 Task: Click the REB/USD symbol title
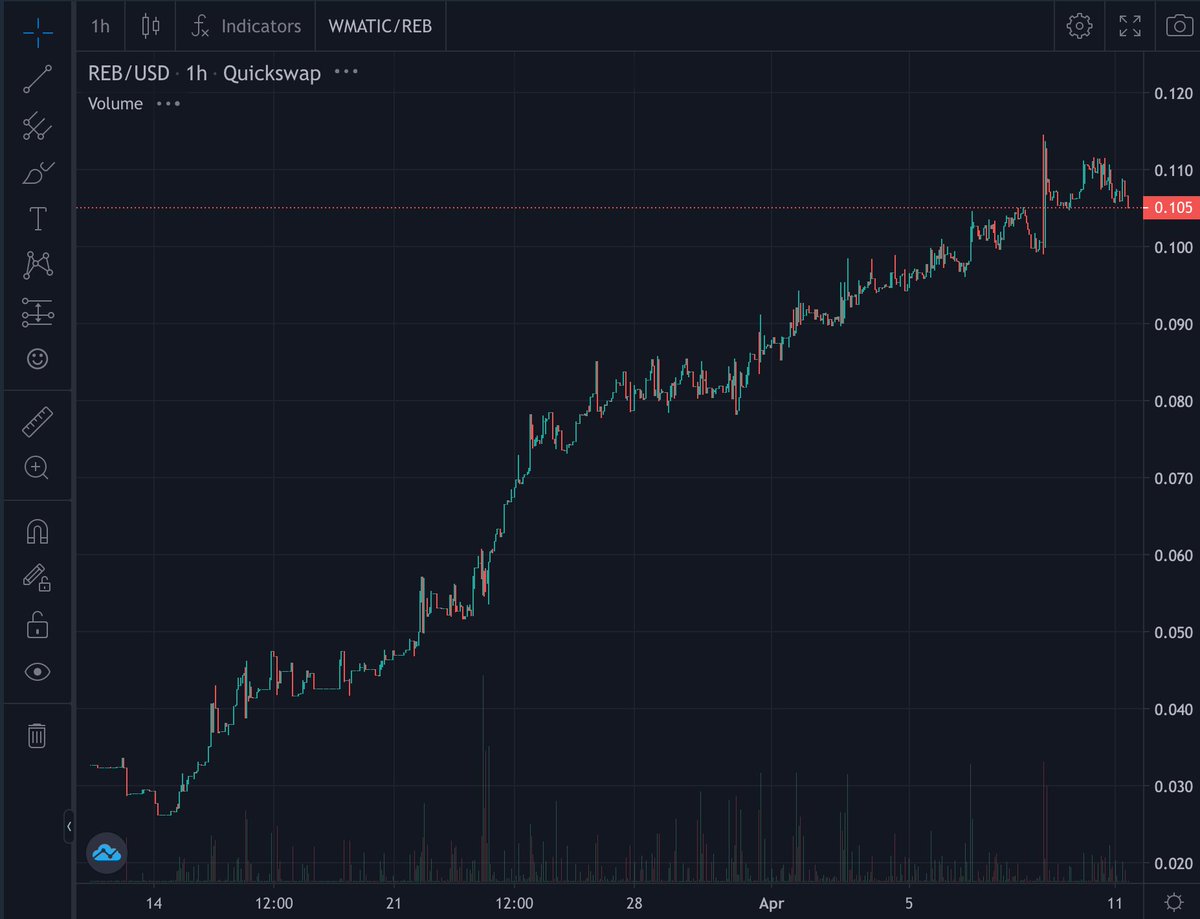[x=128, y=74]
